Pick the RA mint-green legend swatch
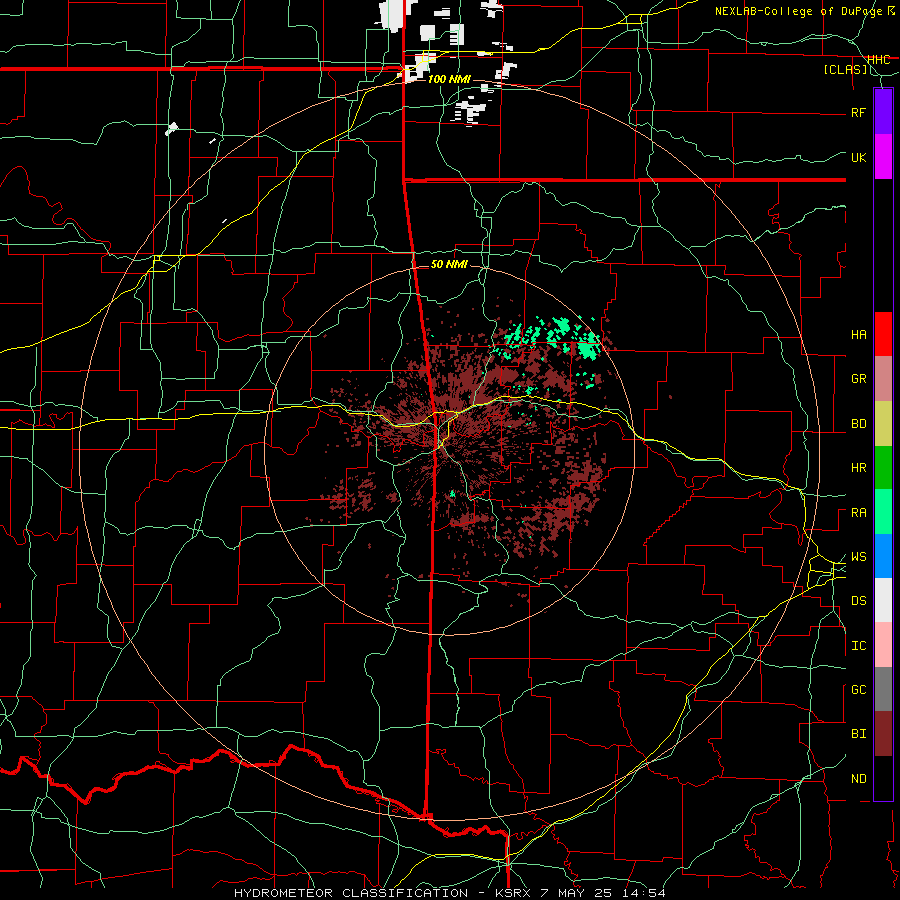900x900 pixels. [x=883, y=512]
